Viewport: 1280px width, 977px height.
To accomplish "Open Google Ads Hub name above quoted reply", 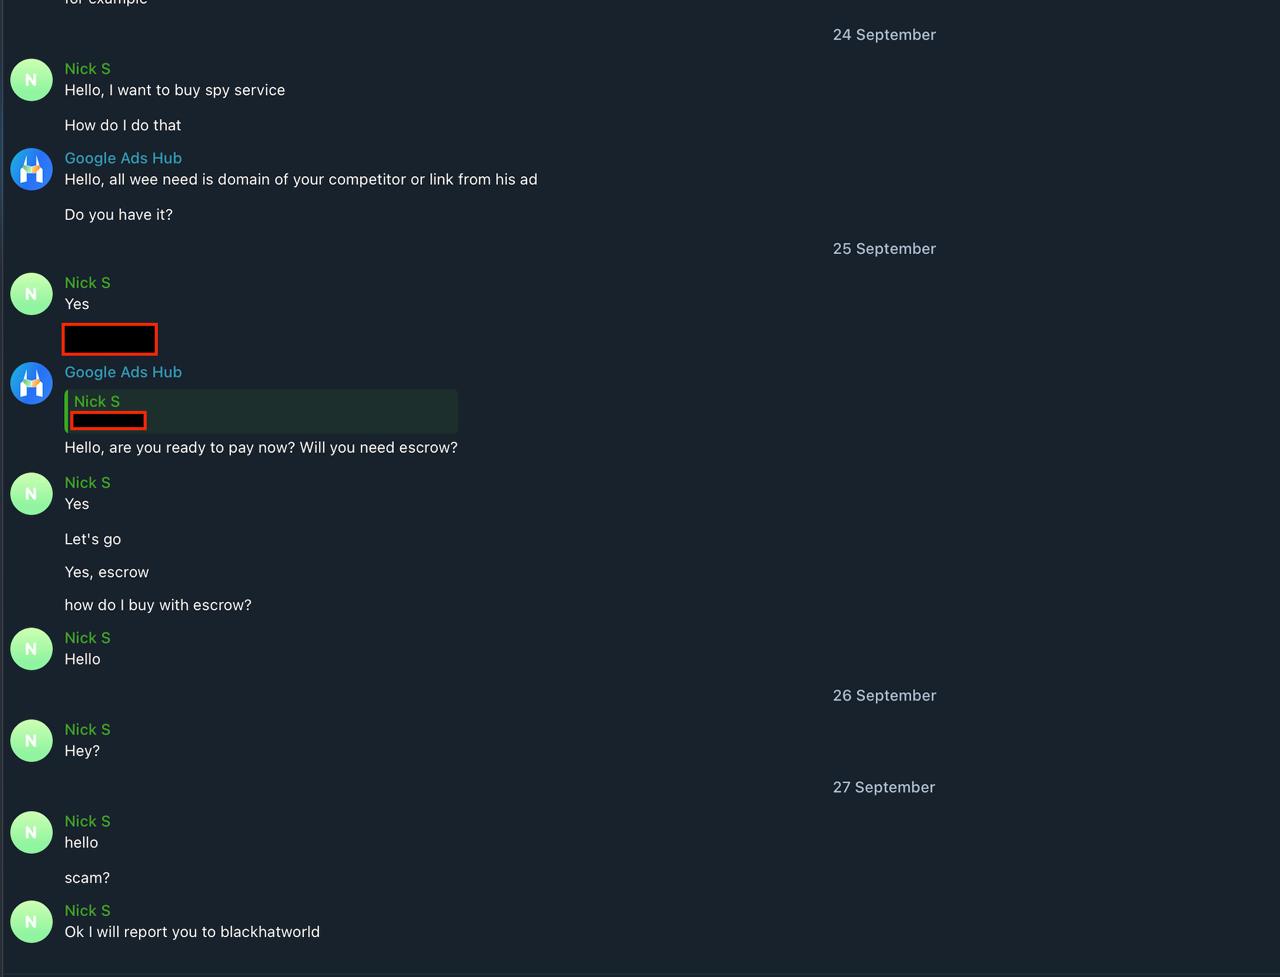I will point(123,372).
